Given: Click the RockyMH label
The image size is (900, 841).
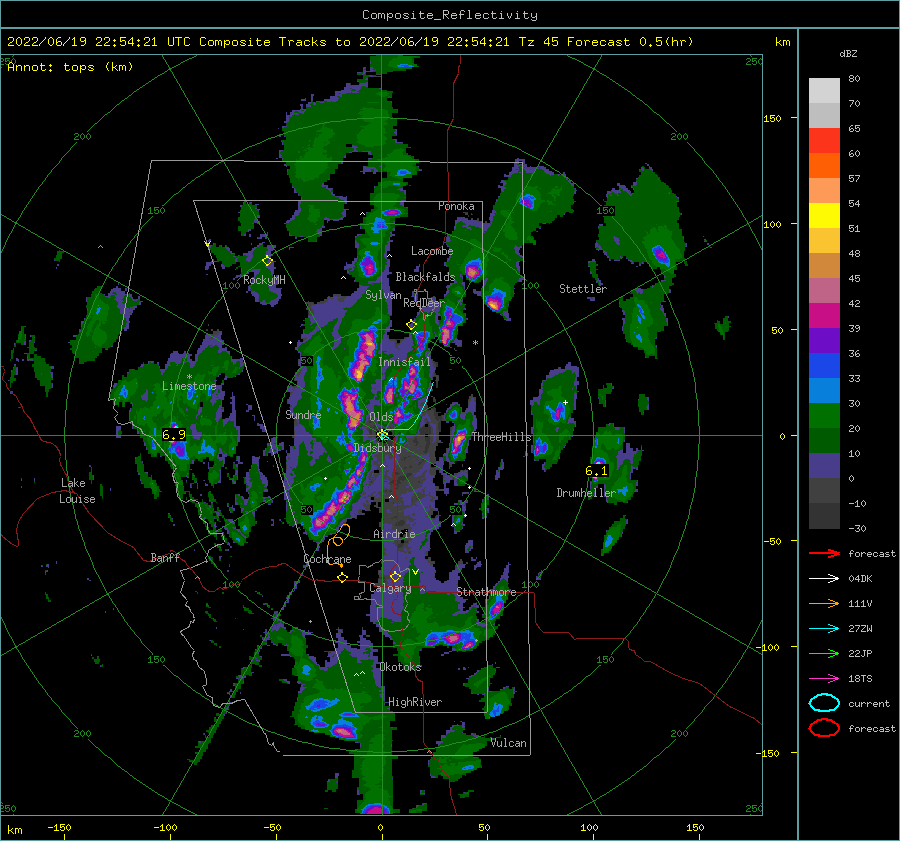Looking at the screenshot, I should 264,280.
